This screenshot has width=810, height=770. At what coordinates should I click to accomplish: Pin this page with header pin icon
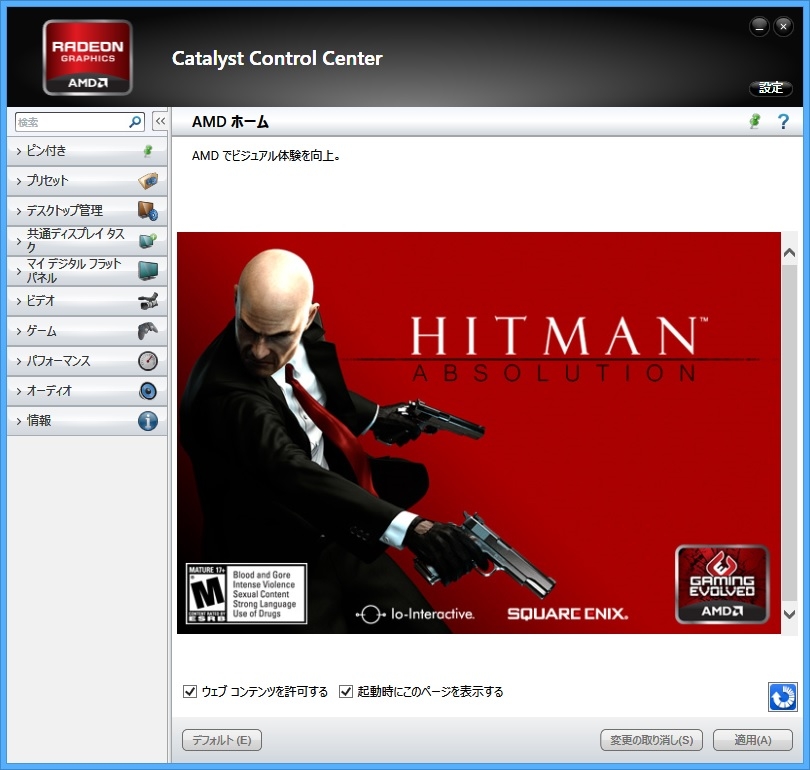pyautogui.click(x=755, y=122)
